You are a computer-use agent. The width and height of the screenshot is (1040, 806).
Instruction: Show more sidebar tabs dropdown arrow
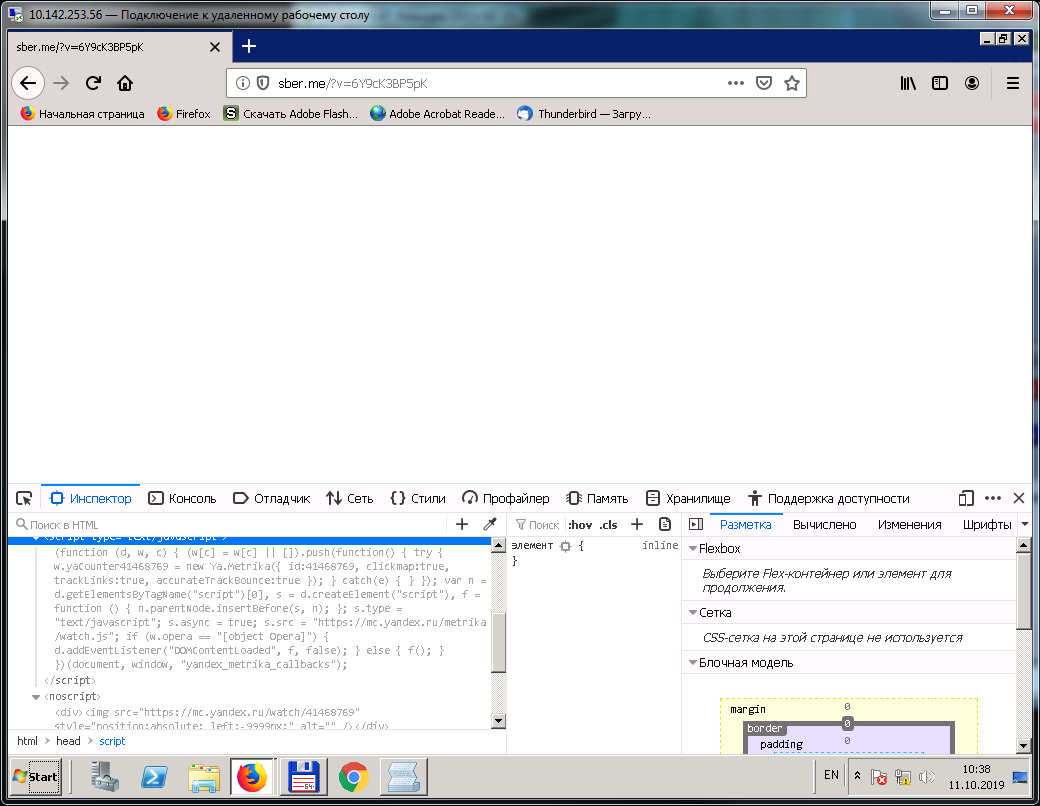tap(1025, 524)
